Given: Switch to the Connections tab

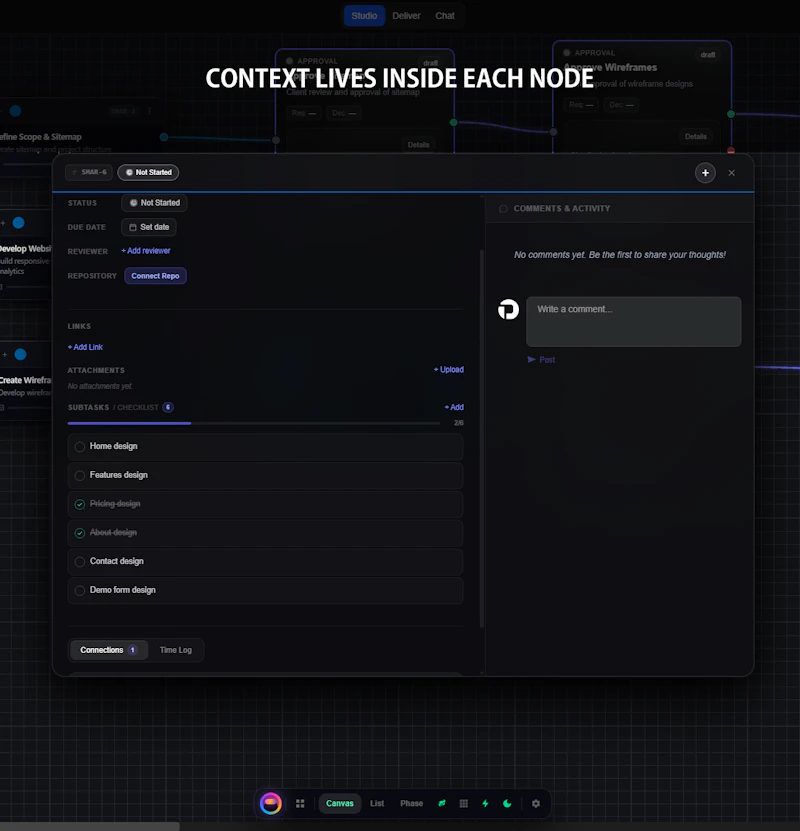Looking at the screenshot, I should [109, 650].
